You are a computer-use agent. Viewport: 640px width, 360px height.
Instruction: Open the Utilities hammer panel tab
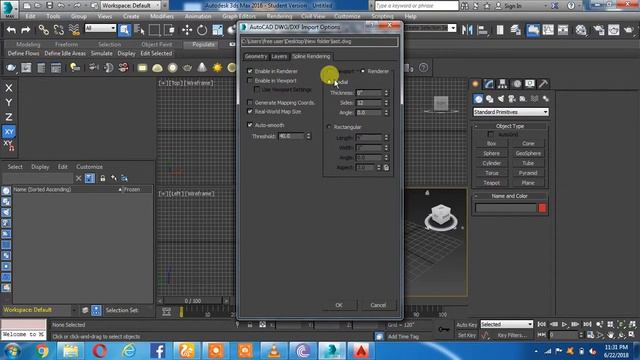pos(543,84)
